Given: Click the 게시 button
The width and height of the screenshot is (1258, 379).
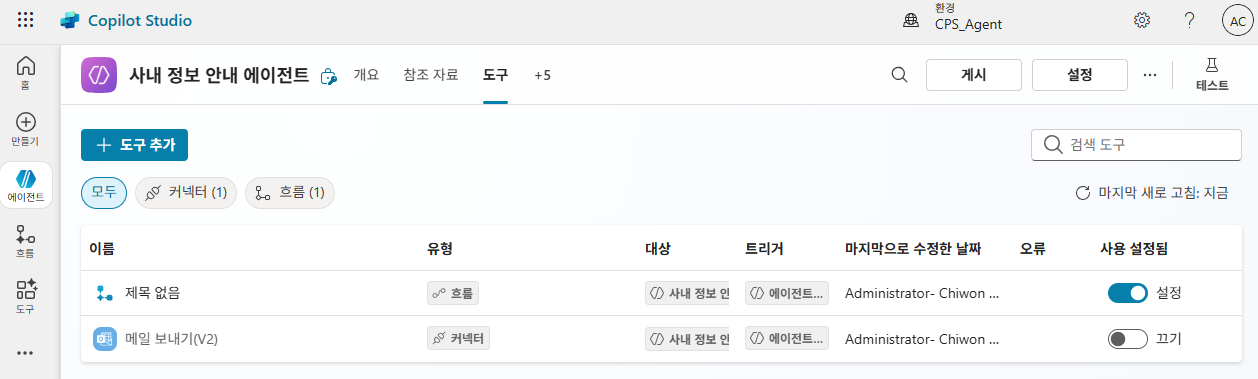Looking at the screenshot, I should [x=974, y=75].
